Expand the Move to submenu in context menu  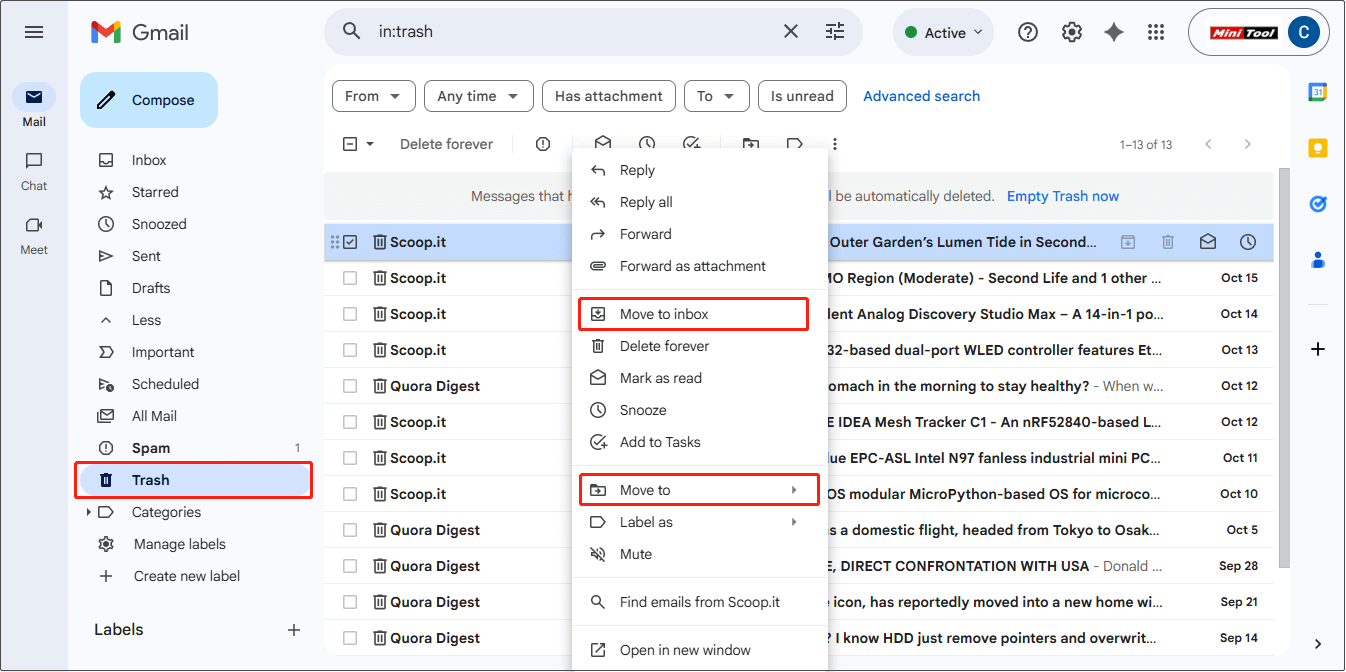pyautogui.click(x=699, y=489)
